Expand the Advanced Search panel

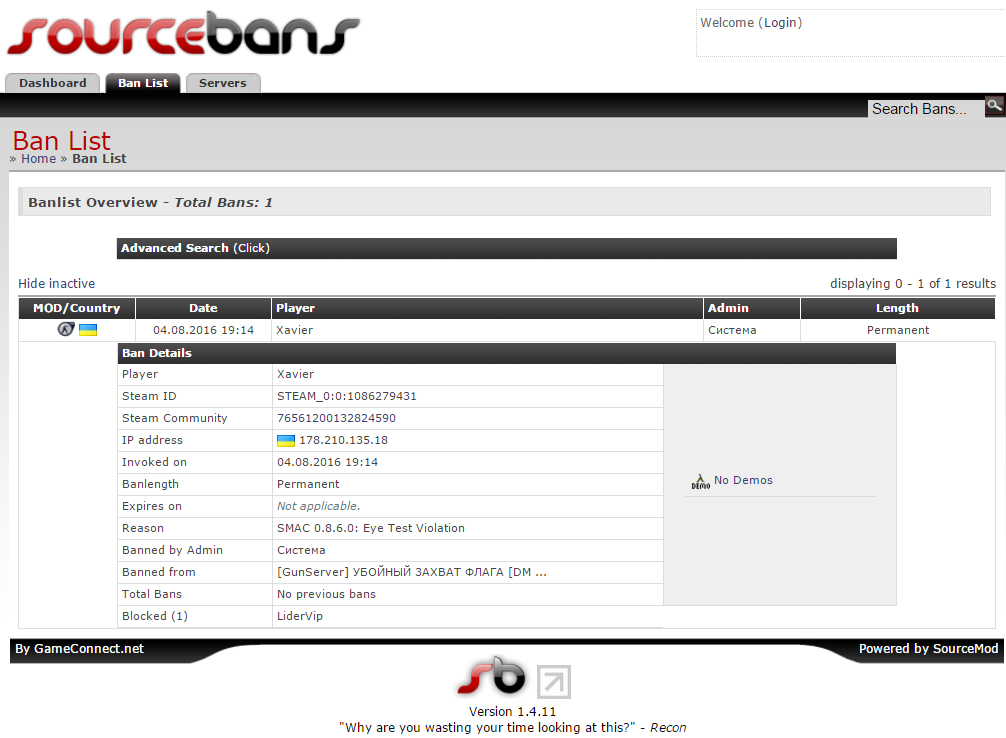pos(506,248)
